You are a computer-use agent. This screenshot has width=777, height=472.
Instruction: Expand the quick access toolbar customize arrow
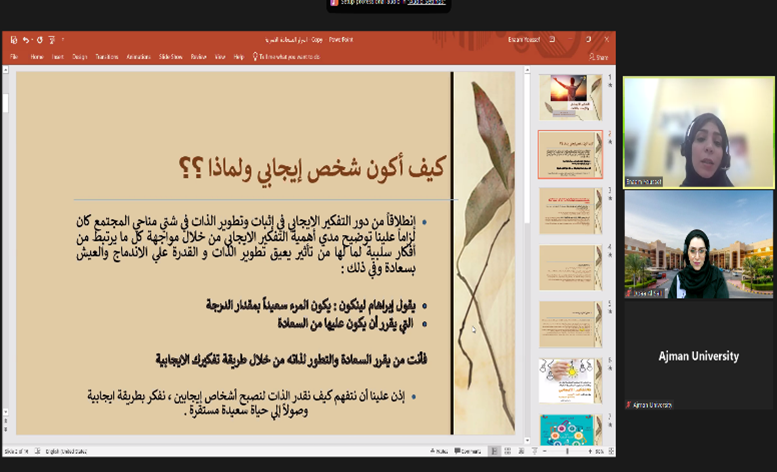[62, 40]
